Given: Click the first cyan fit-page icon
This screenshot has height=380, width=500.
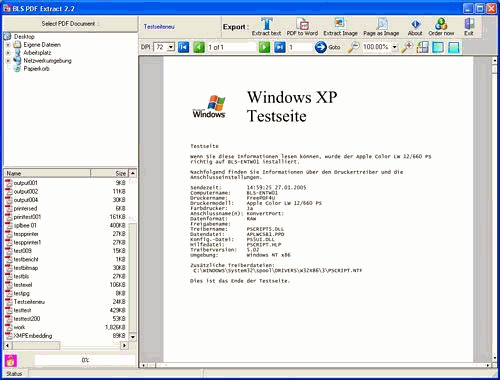Looking at the screenshot, I should [x=438, y=47].
